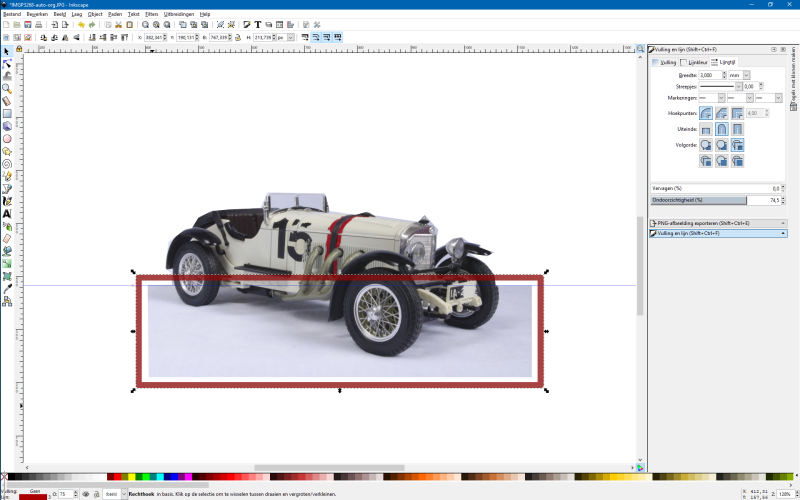Pick the Text tool in the toolbox
Viewport: 800px width, 500px height.
tap(7, 213)
